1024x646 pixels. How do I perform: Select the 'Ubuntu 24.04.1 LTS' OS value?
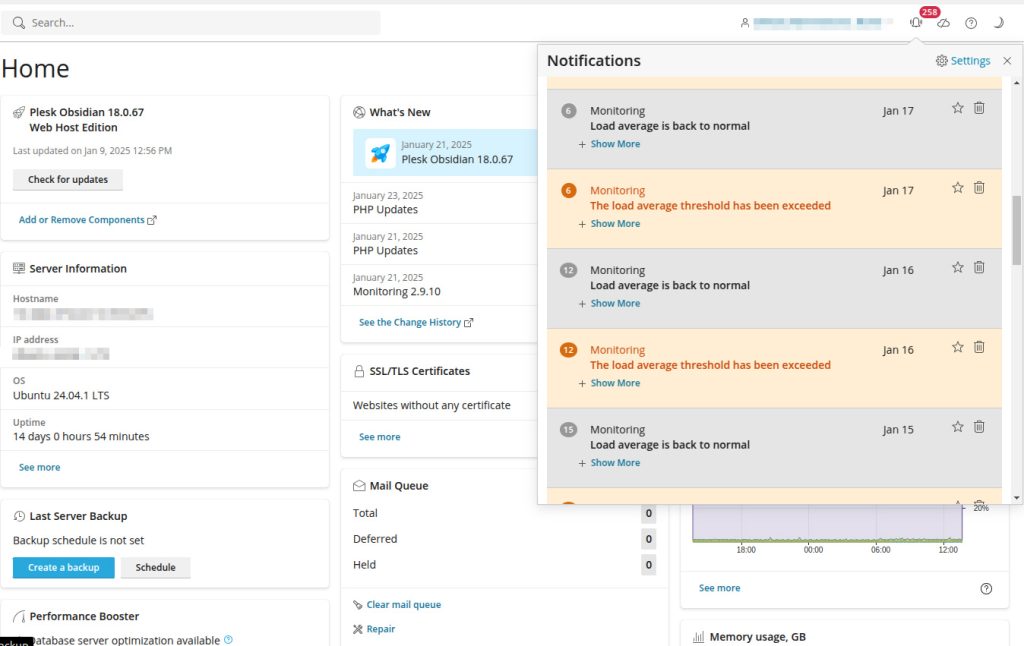click(61, 396)
